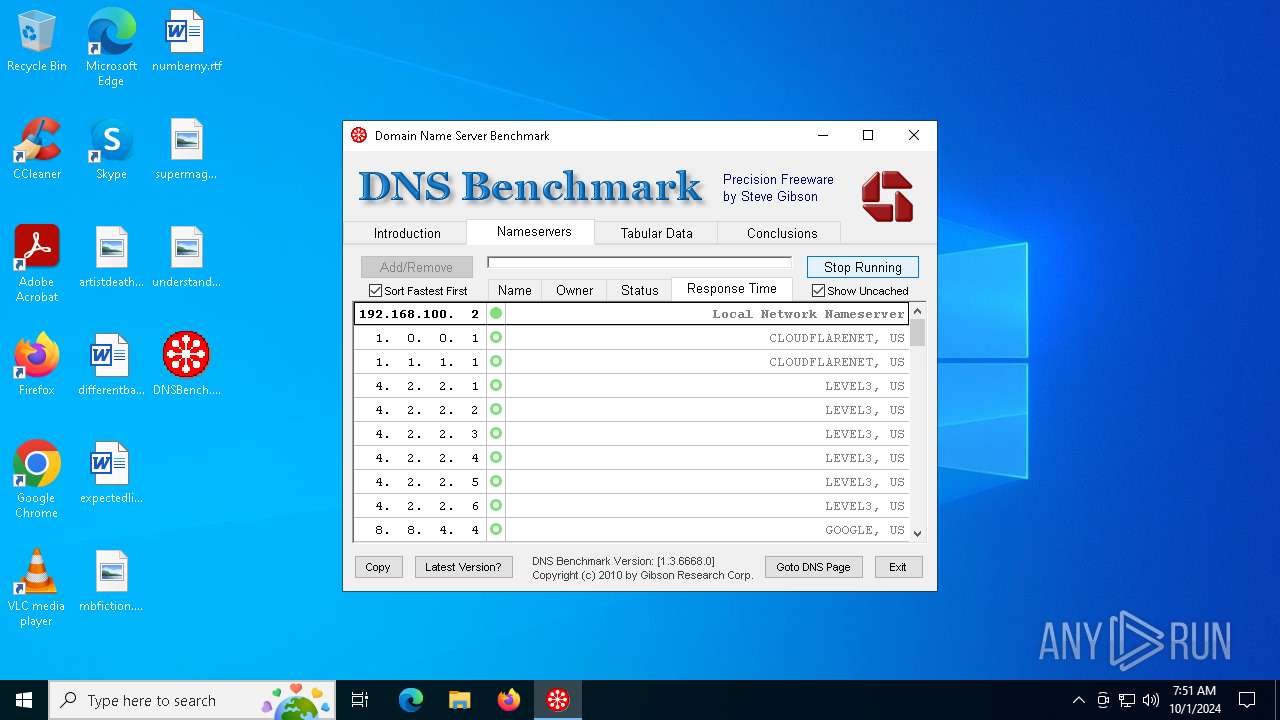Click the DNS Benchmark title bar icon

coord(359,135)
